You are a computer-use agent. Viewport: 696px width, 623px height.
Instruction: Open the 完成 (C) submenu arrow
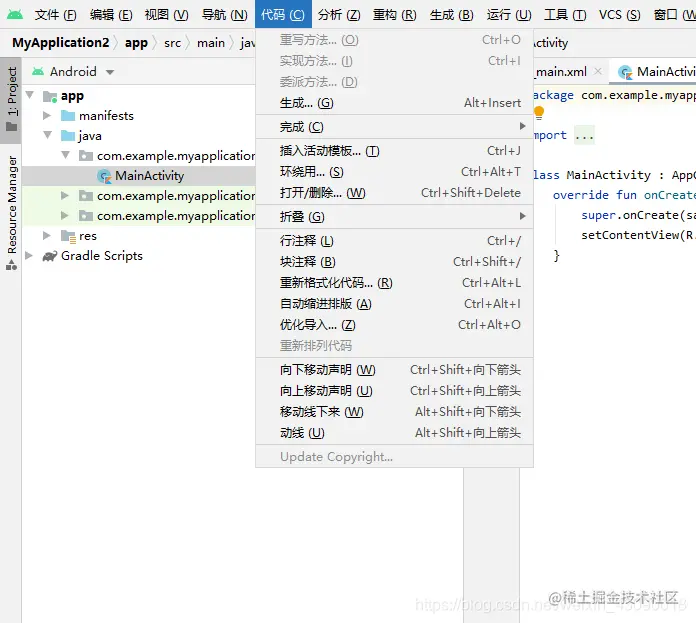click(522, 126)
